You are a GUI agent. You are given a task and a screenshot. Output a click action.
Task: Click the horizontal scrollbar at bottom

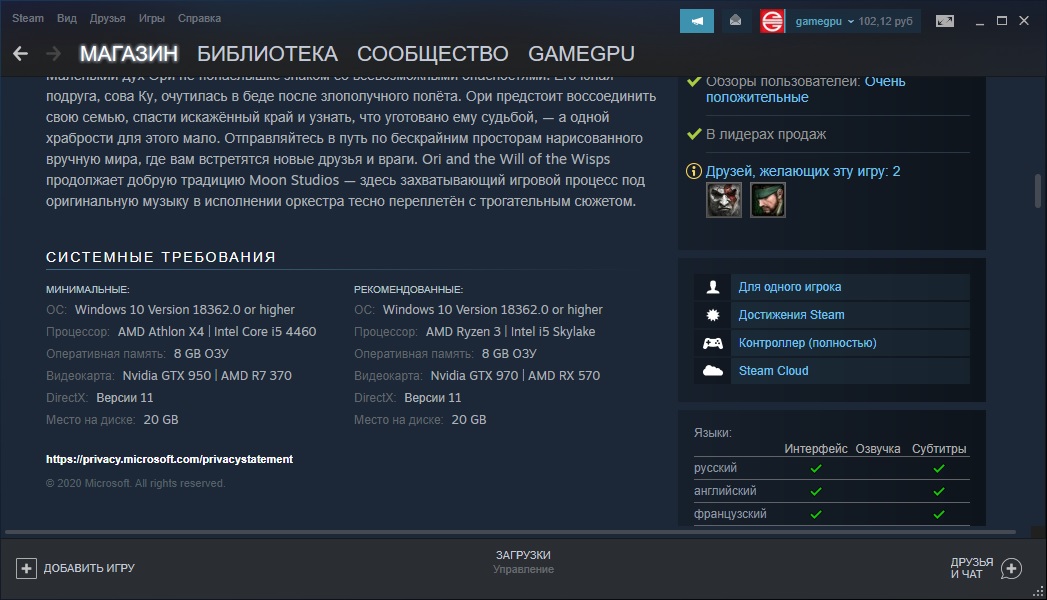click(x=510, y=533)
